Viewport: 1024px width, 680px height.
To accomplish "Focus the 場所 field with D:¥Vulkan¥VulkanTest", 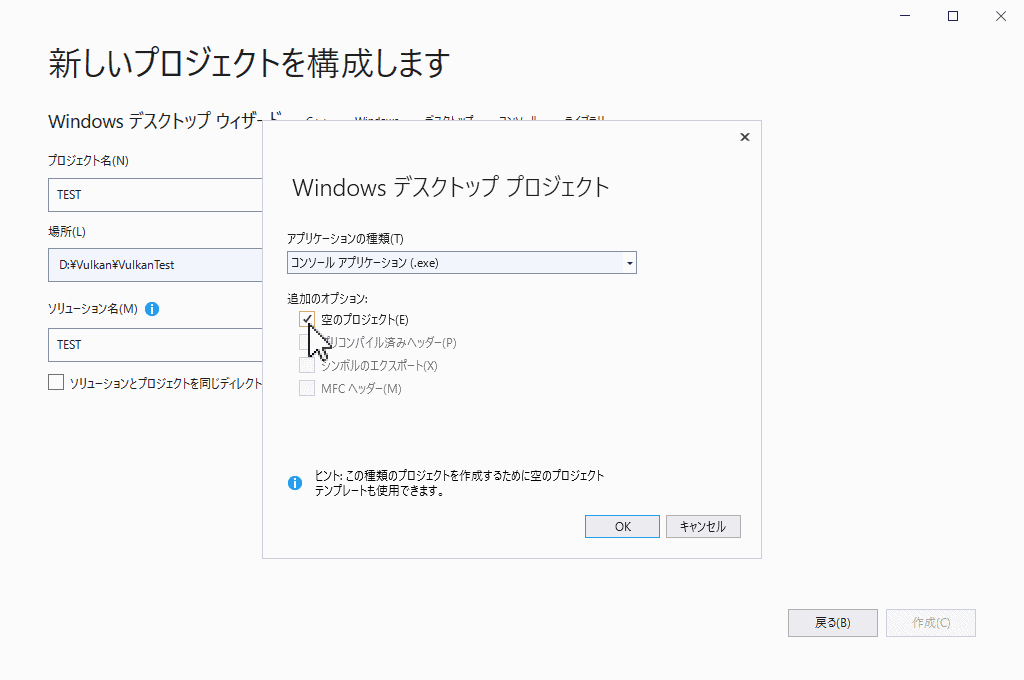I will click(155, 265).
